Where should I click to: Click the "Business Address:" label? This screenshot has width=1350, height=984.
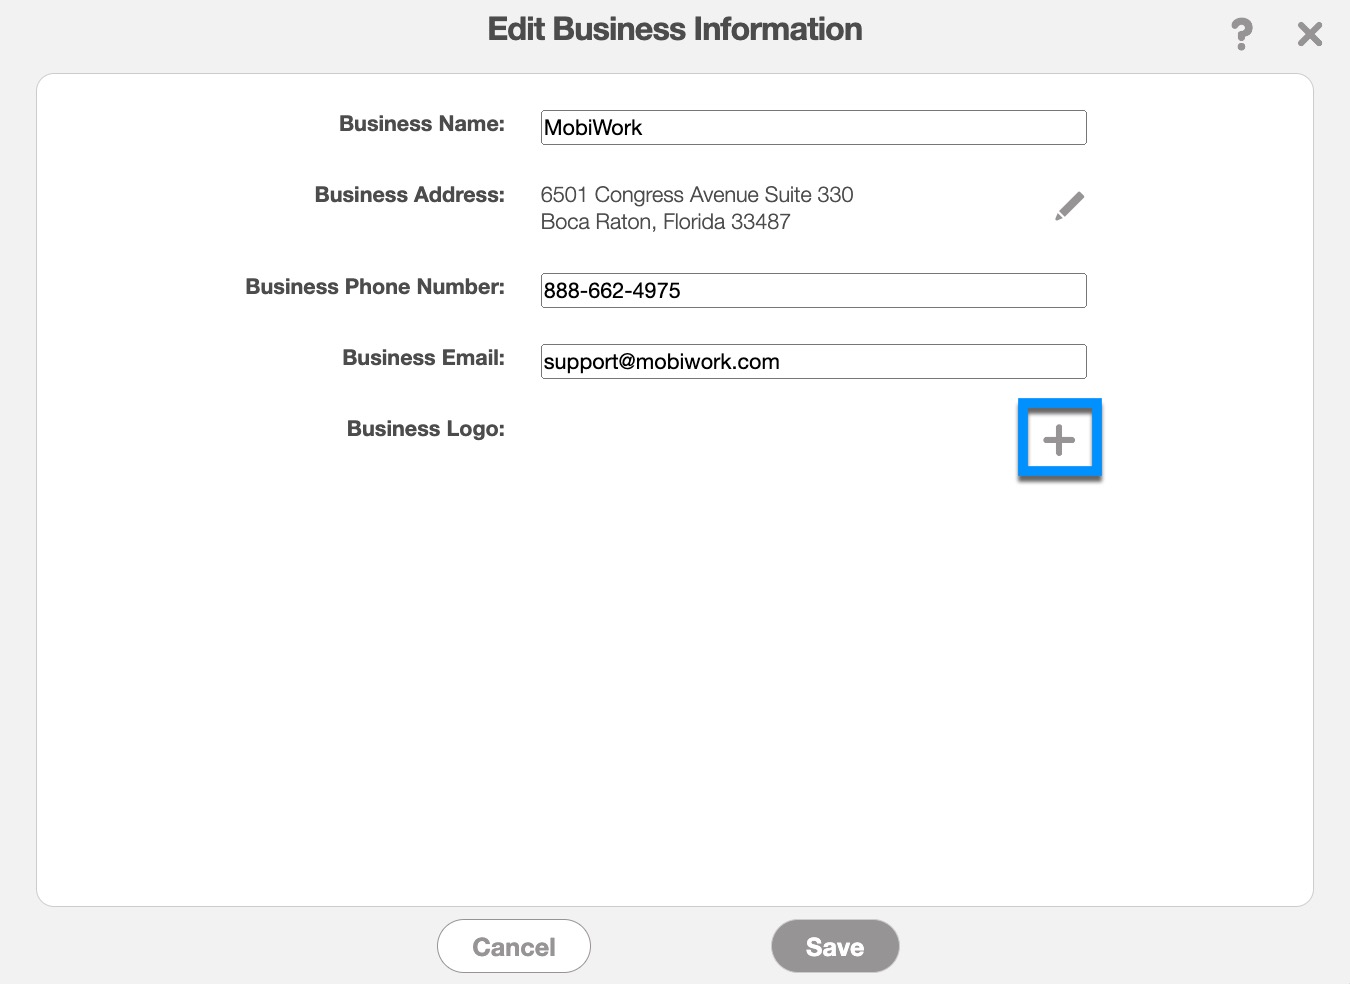tap(409, 195)
